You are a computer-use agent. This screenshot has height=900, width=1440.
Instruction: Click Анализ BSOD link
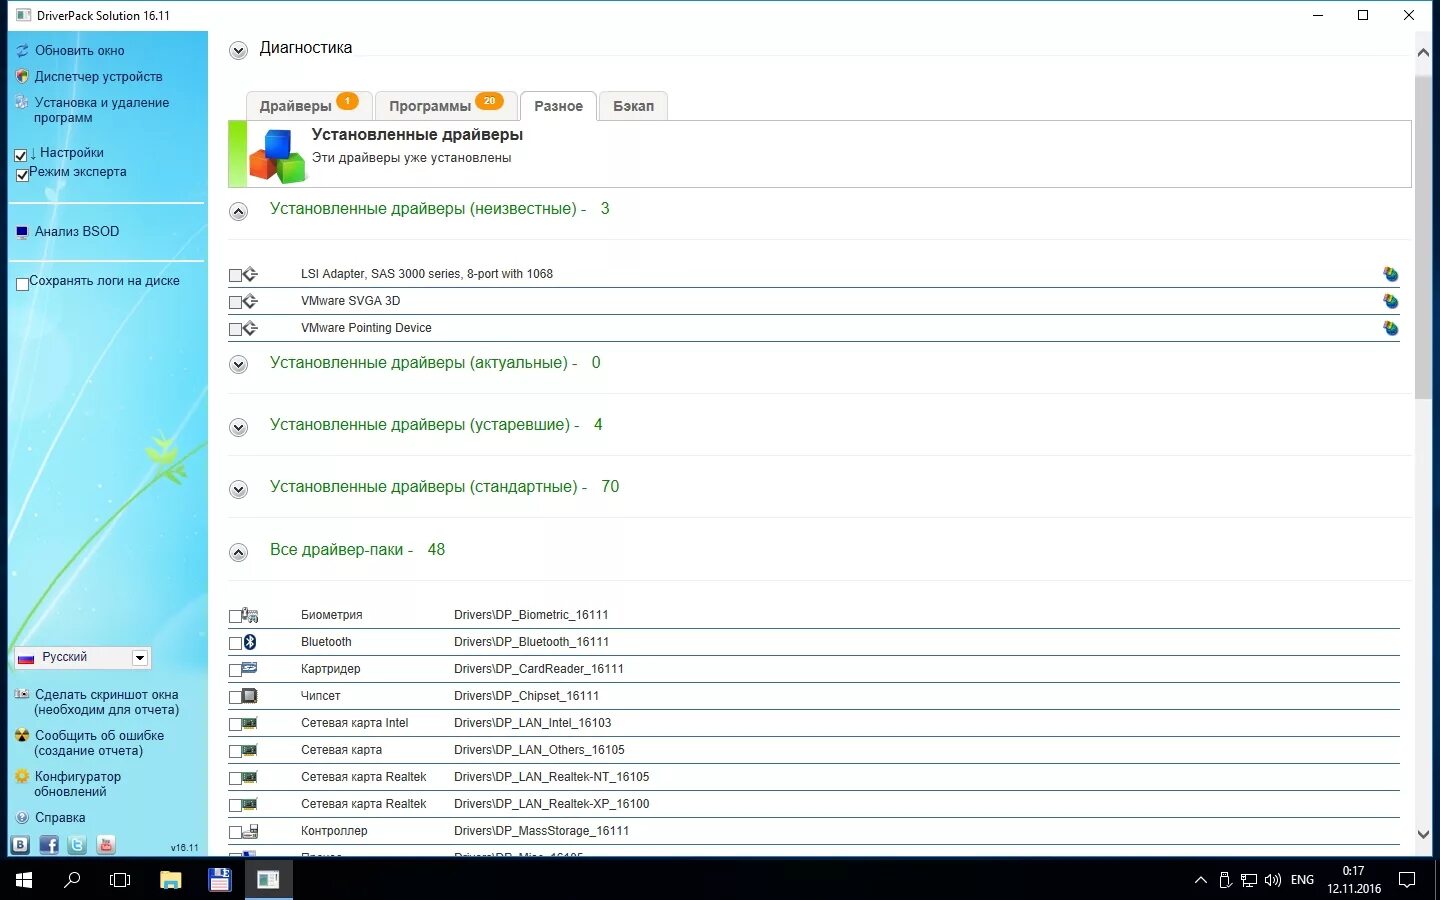click(77, 231)
